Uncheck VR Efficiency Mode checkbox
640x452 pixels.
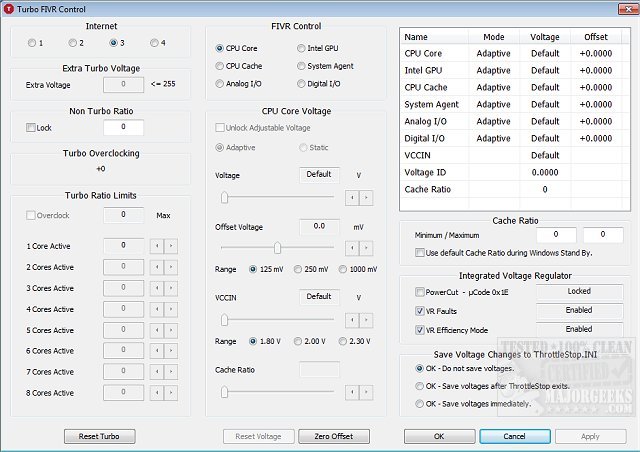click(420, 330)
